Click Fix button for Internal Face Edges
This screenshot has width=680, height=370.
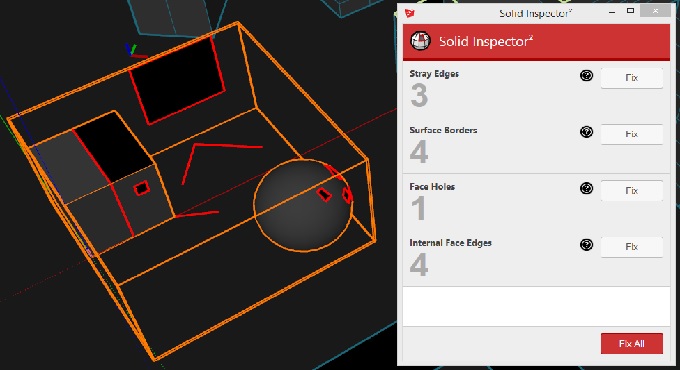[x=631, y=247]
